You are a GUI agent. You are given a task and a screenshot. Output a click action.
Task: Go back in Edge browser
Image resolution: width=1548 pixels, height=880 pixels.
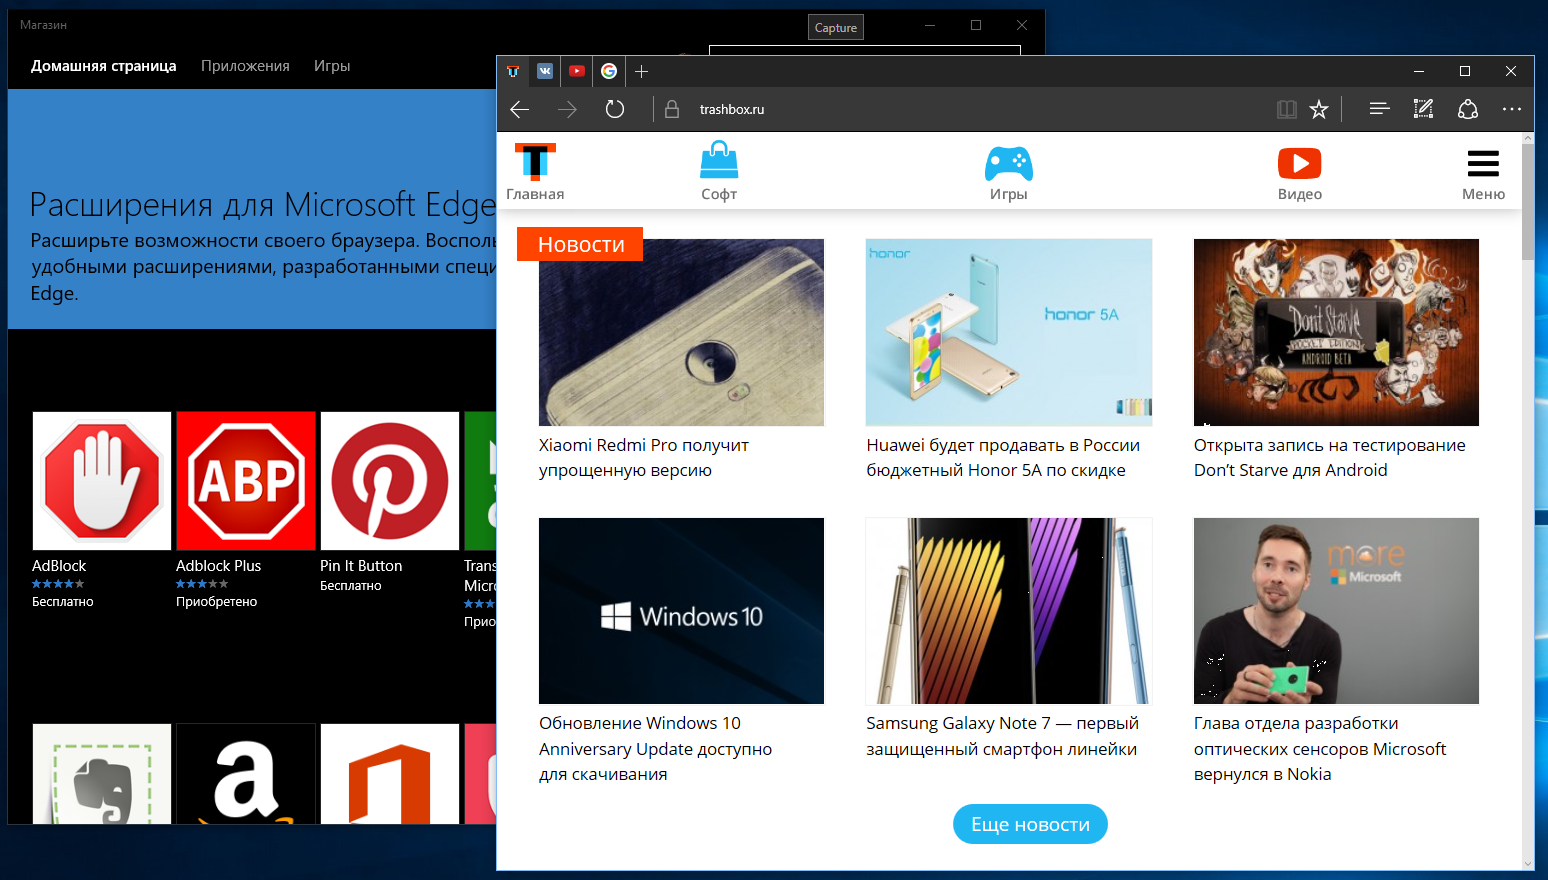coord(520,109)
